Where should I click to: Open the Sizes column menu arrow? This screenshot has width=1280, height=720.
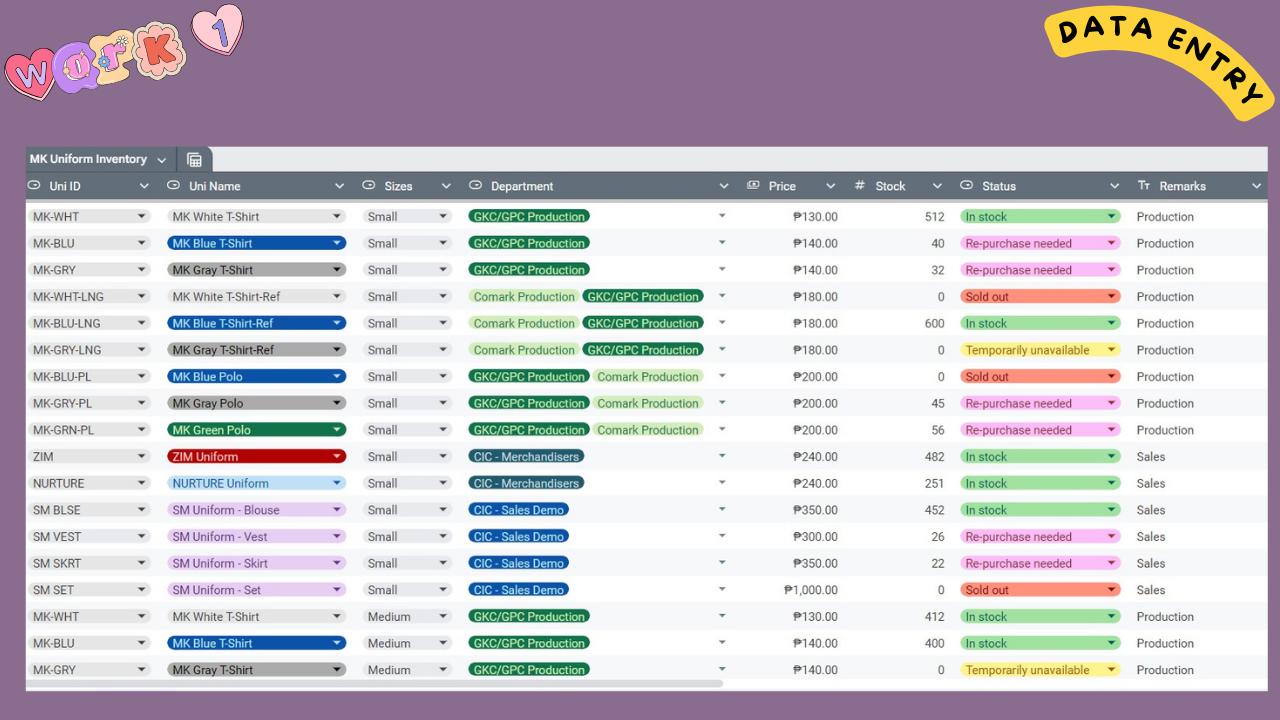click(x=446, y=186)
